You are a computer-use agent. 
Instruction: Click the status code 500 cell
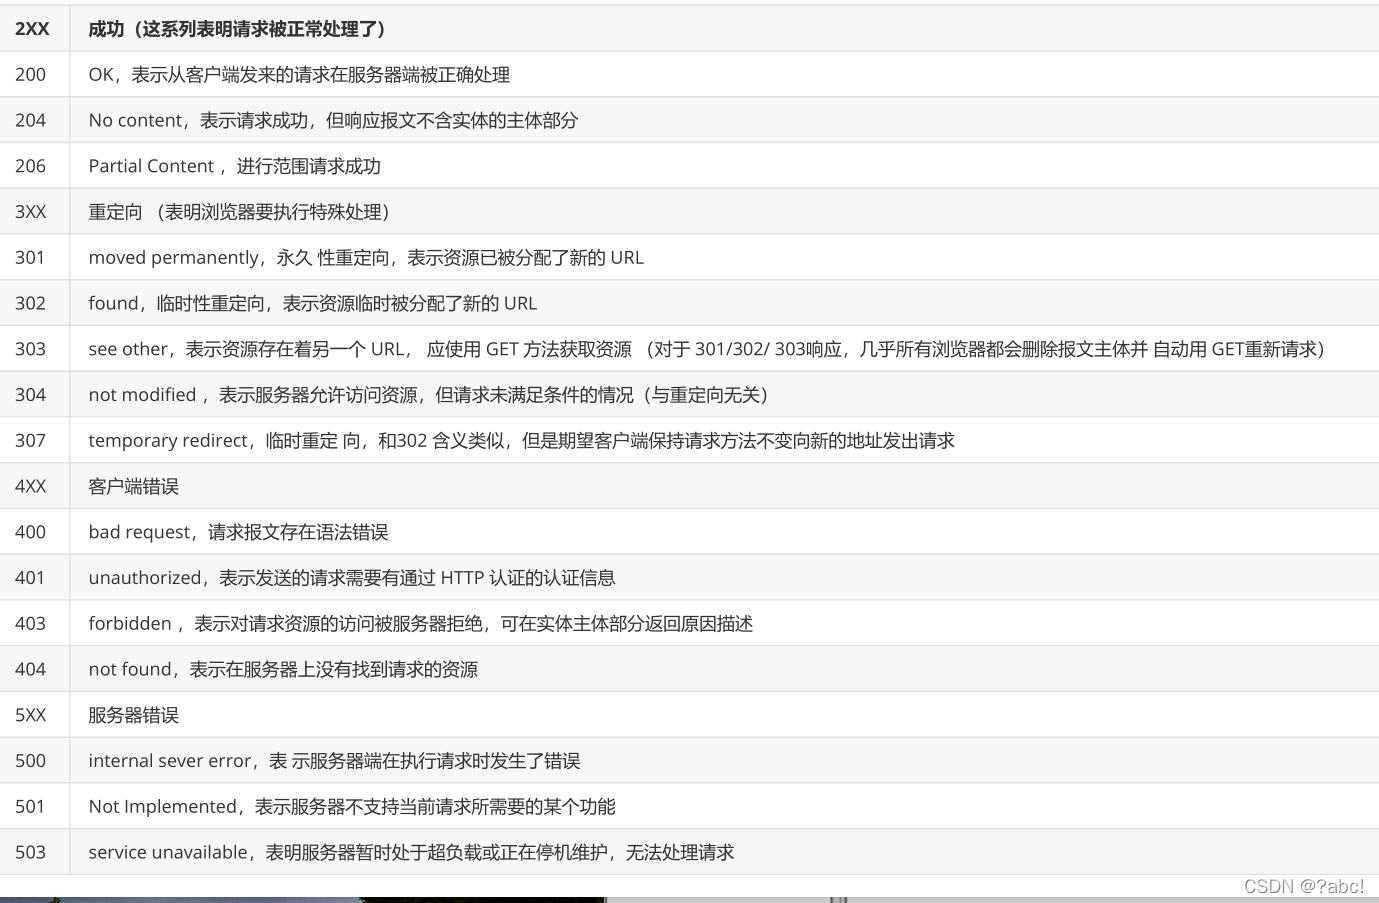34,761
